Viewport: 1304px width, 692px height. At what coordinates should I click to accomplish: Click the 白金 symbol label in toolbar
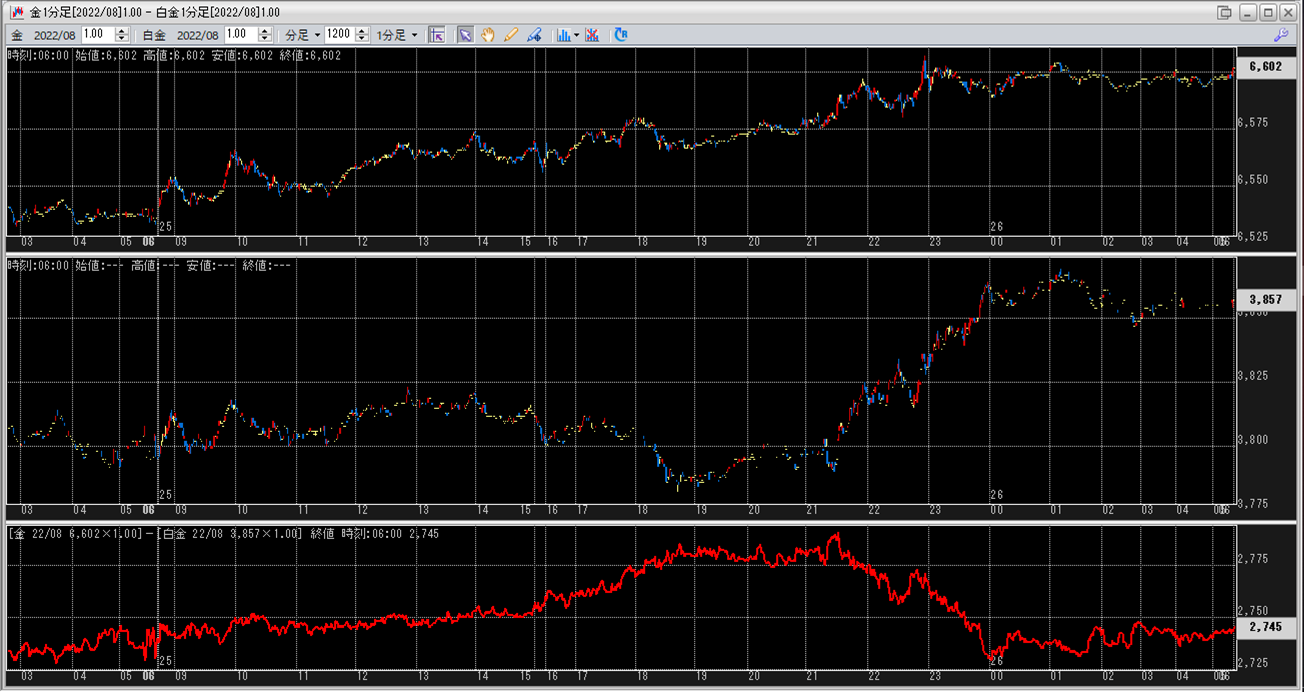click(x=156, y=35)
